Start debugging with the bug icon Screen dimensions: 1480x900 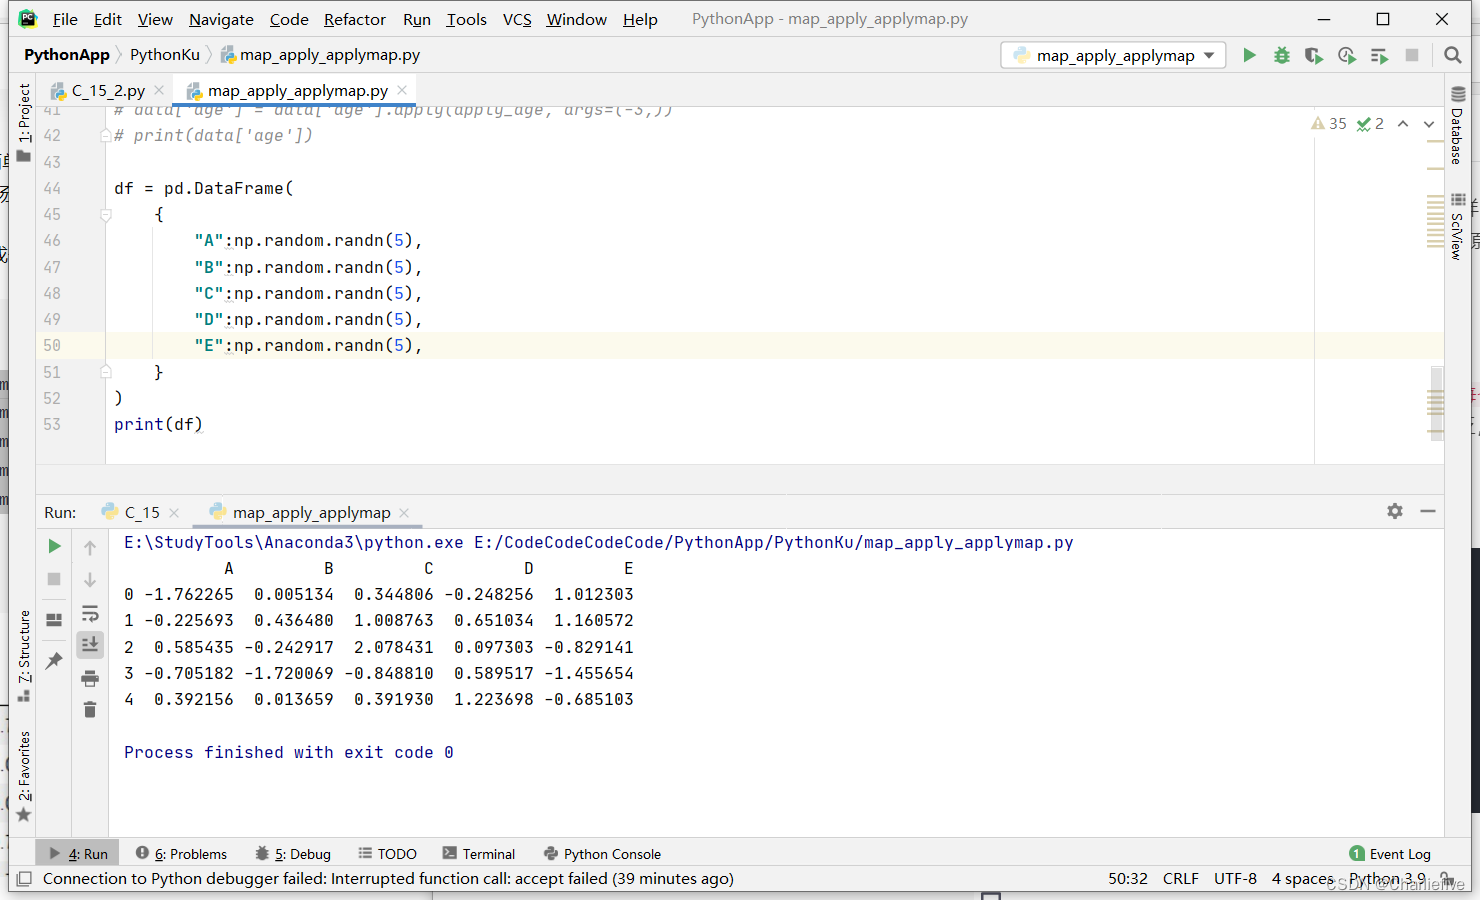1281,55
